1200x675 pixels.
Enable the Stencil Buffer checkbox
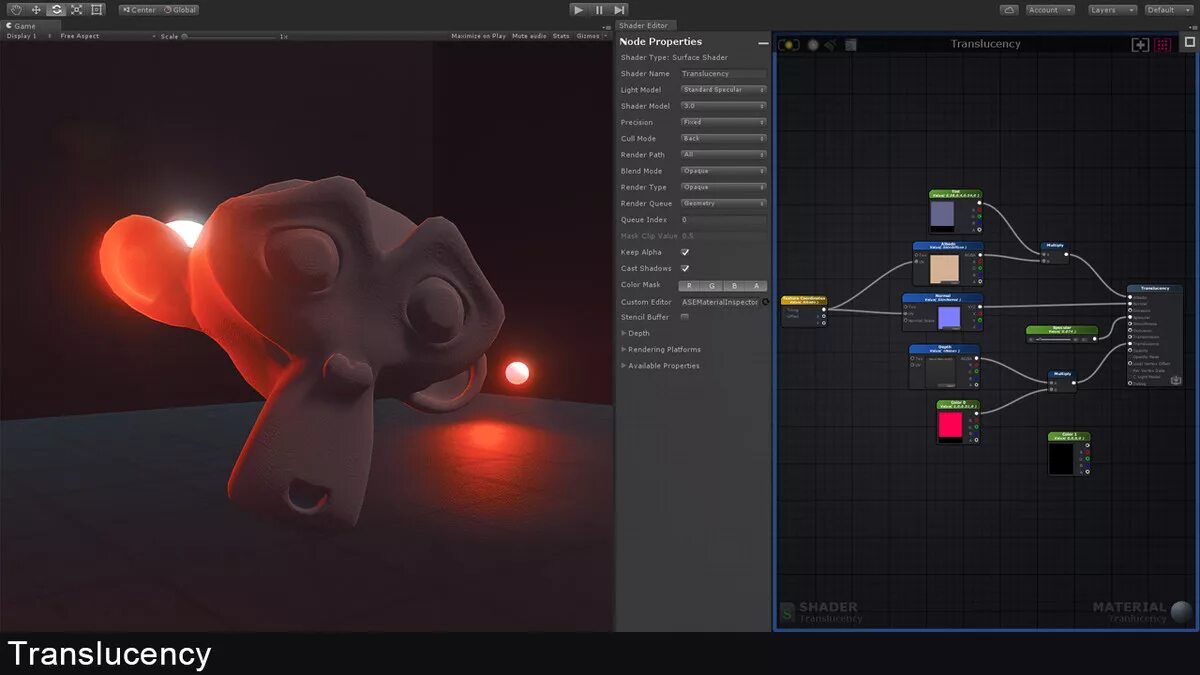coord(684,316)
